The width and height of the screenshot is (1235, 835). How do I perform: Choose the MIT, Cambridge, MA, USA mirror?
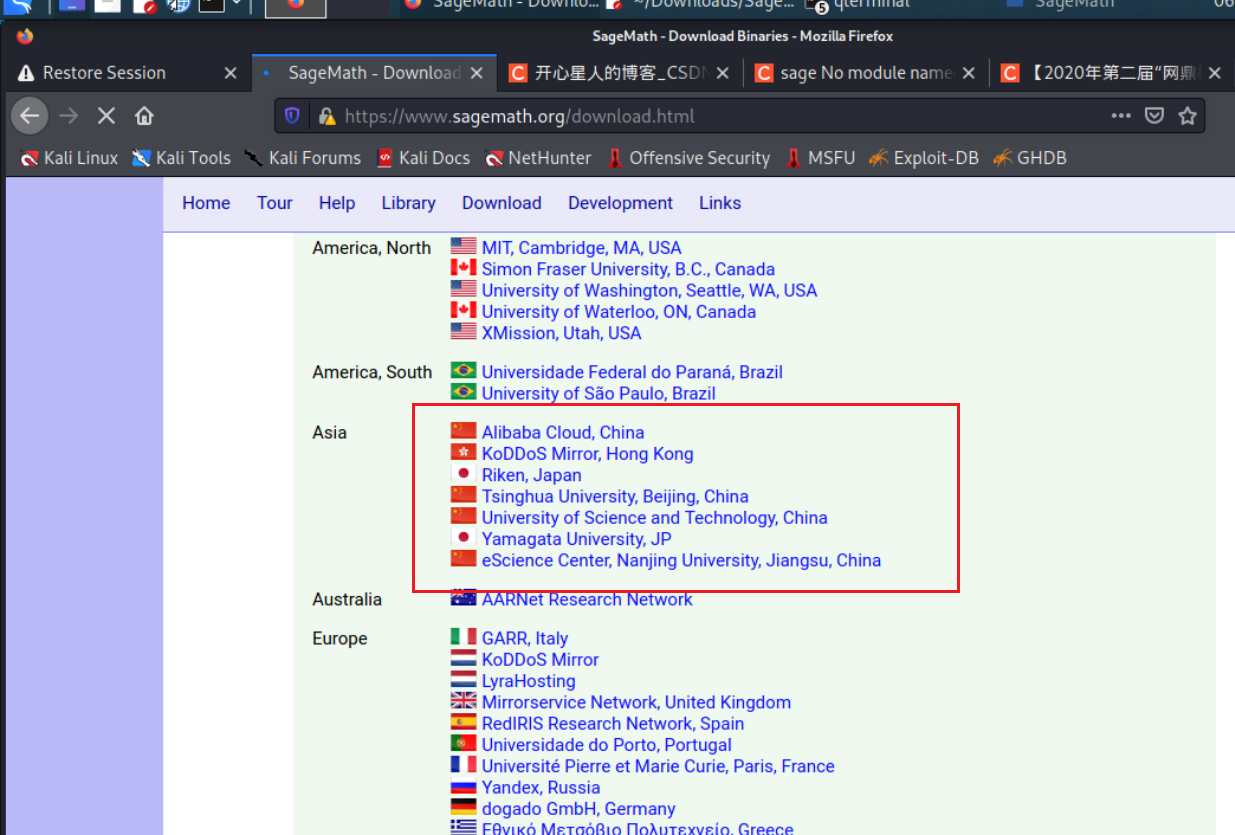581,248
